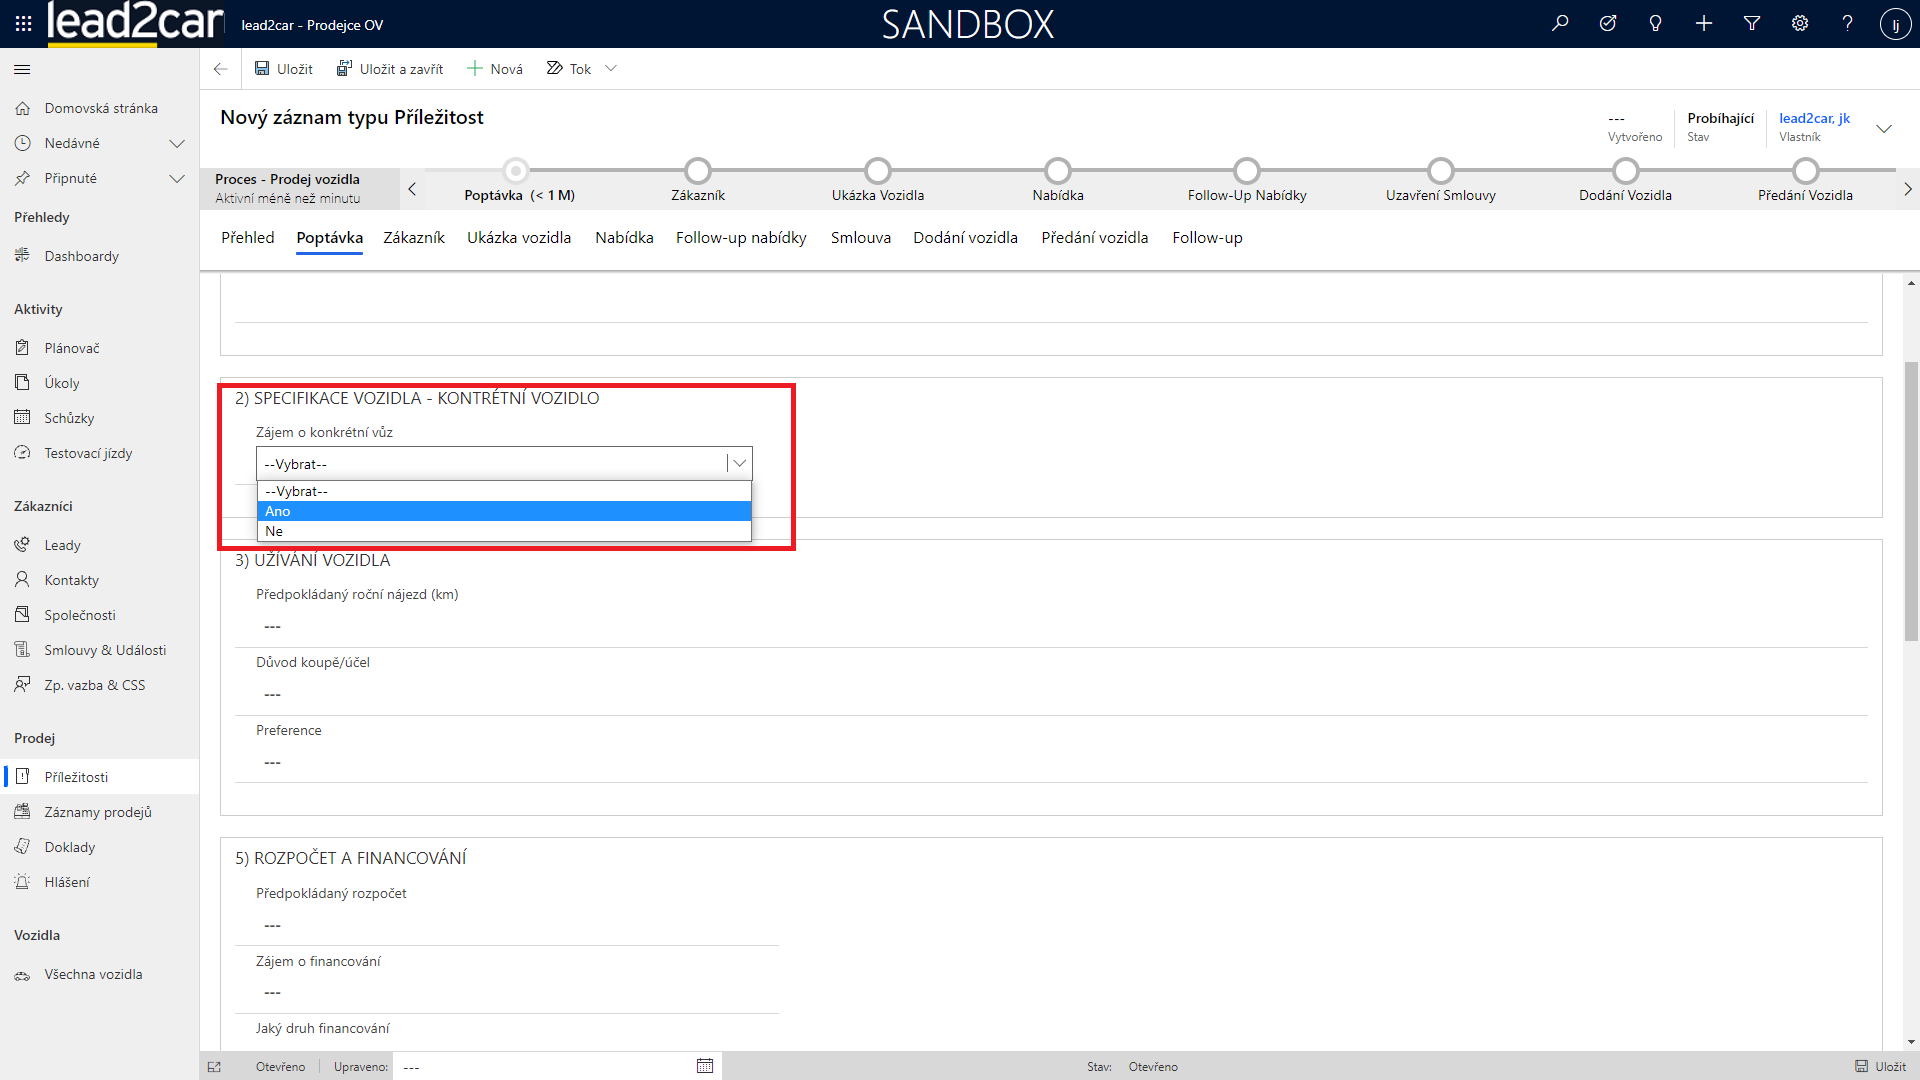Image resolution: width=1920 pixels, height=1080 pixels.
Task: Select the Zákazník process stage circle
Action: click(x=698, y=171)
